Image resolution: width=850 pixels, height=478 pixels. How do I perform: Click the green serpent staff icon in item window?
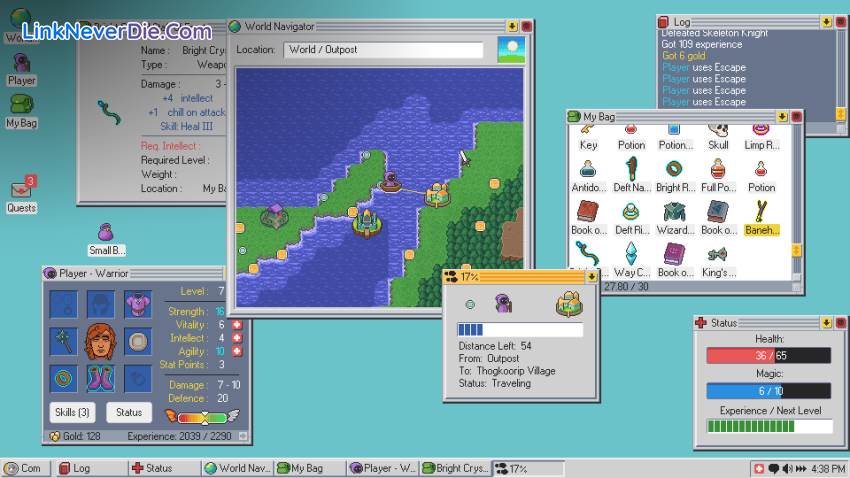(108, 113)
